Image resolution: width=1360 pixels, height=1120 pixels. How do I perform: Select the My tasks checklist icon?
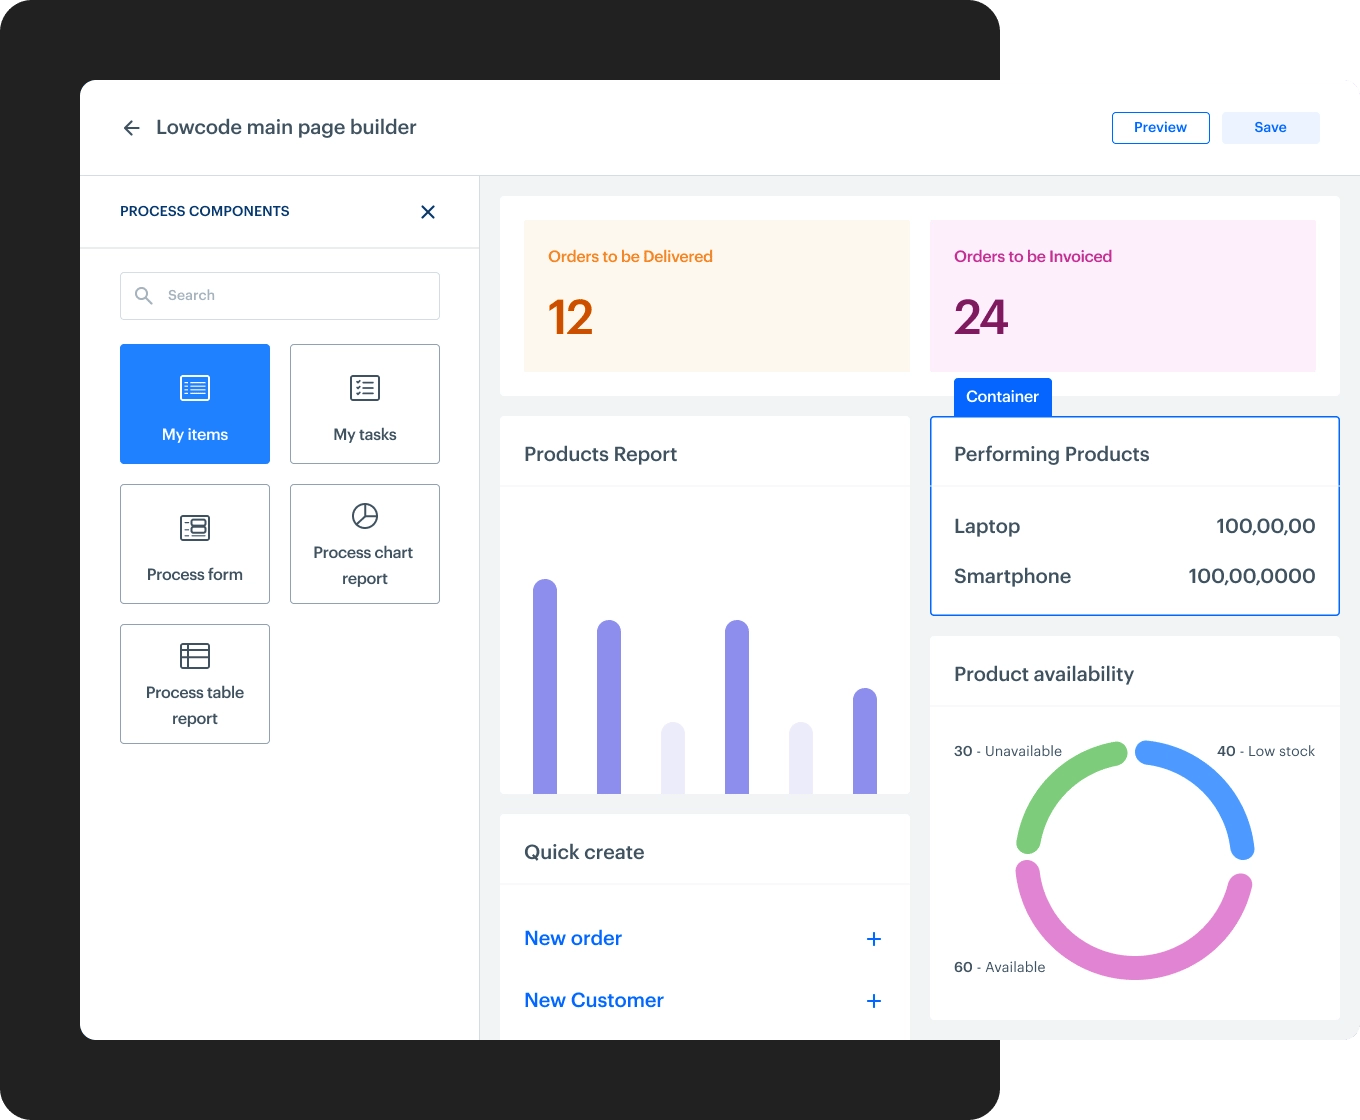(365, 388)
